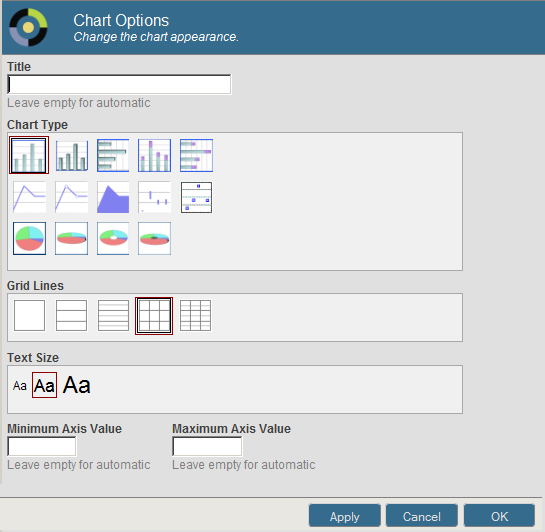Focus the Title text field
The height and width of the screenshot is (532, 545).
119,84
